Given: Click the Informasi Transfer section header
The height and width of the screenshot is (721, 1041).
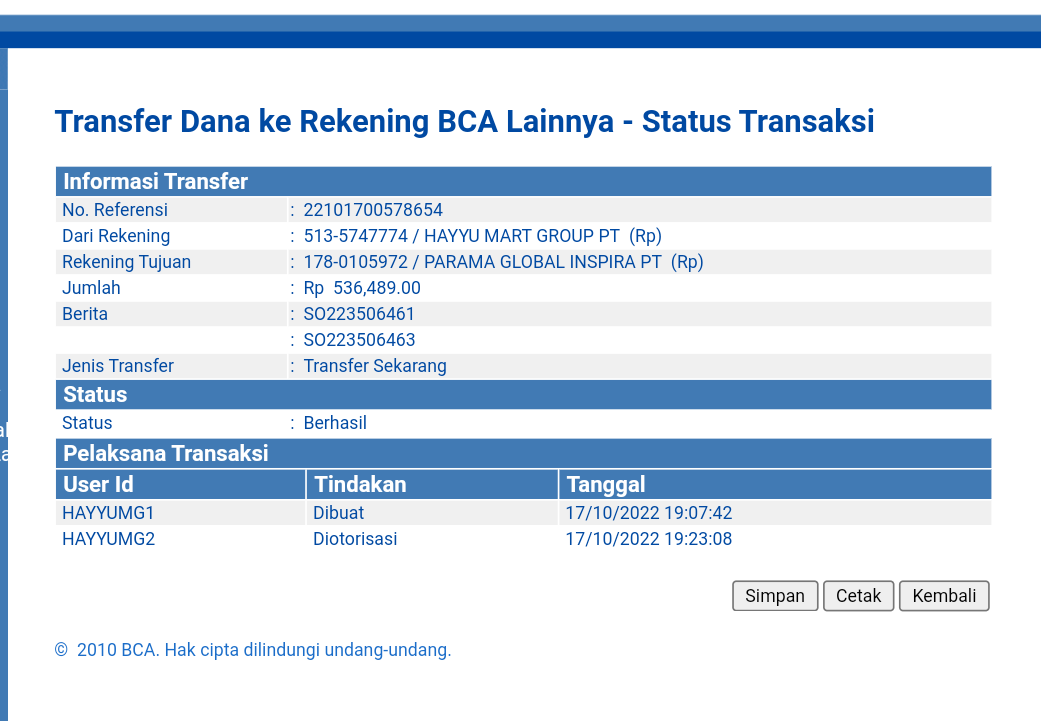Looking at the screenshot, I should (156, 181).
